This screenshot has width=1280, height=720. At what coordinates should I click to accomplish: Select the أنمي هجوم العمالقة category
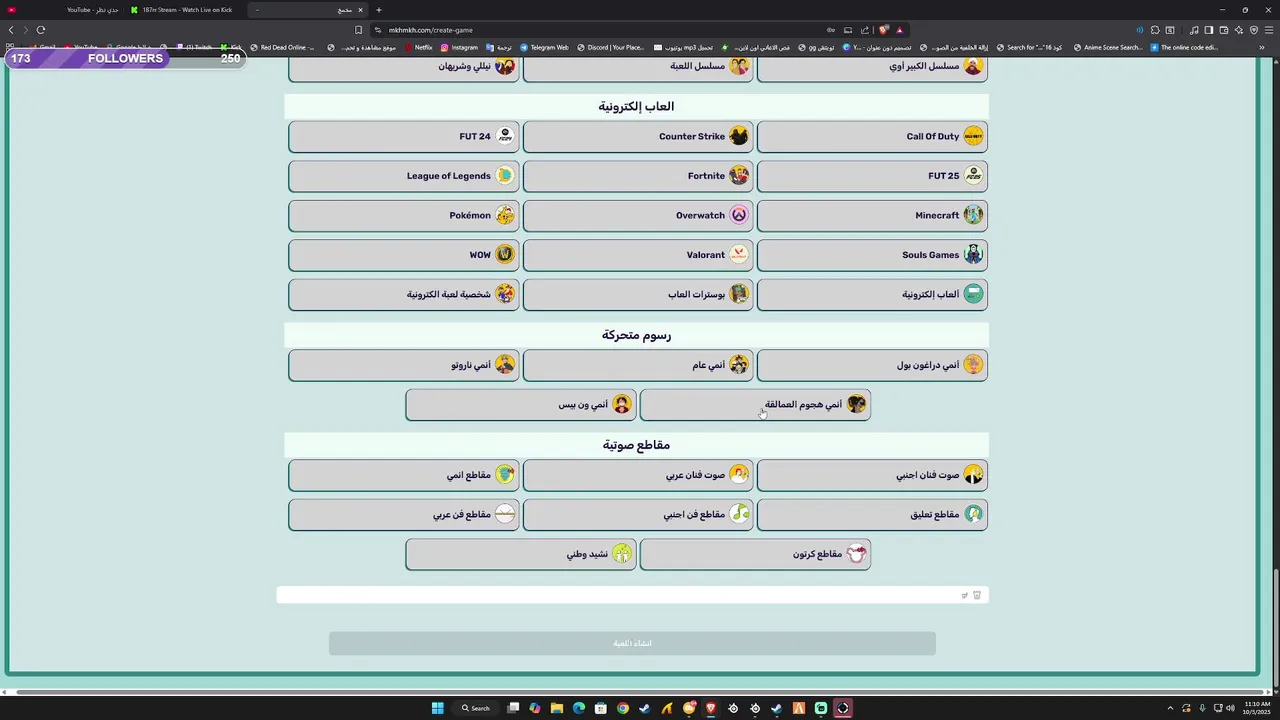[x=755, y=405]
